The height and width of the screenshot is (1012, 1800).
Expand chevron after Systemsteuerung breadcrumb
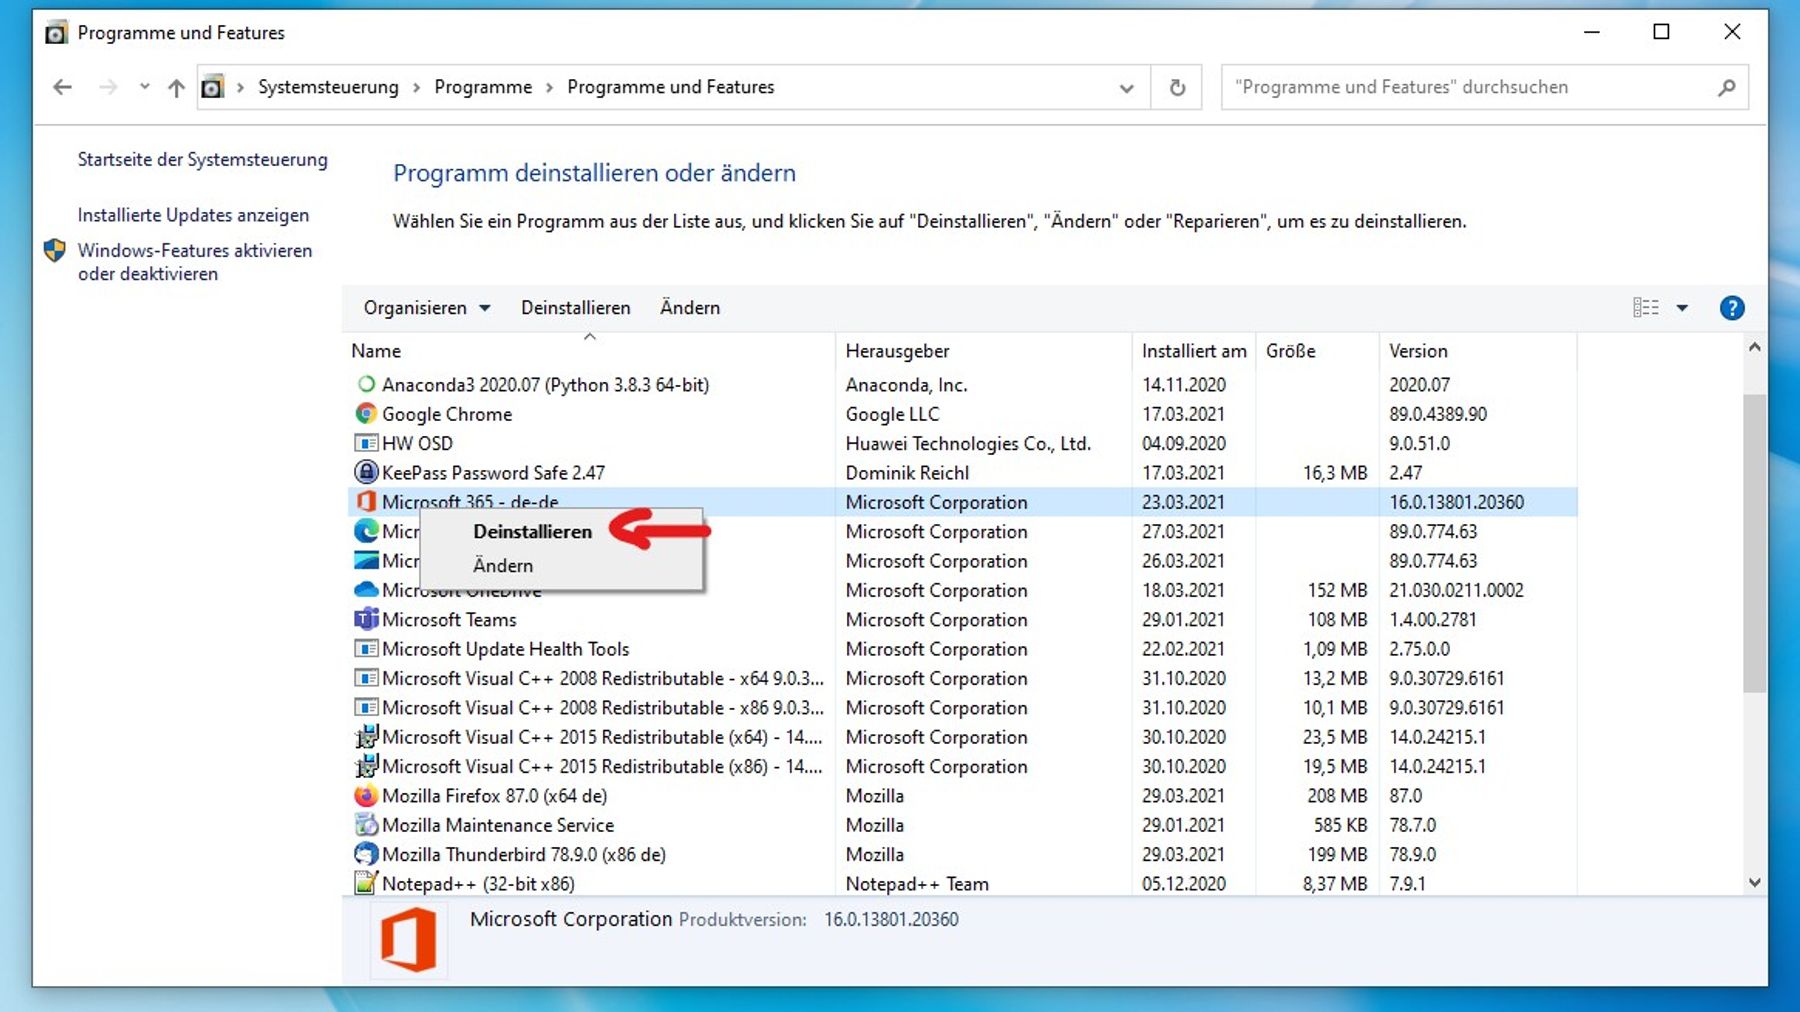pyautogui.click(x=416, y=88)
